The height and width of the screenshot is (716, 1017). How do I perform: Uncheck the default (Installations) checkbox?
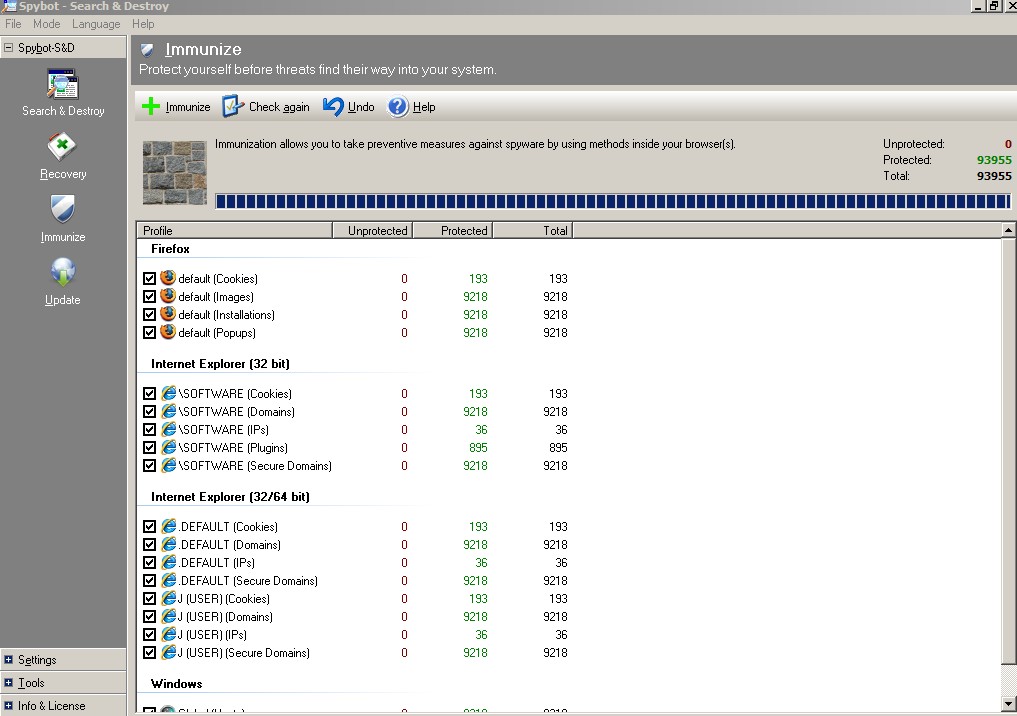149,315
